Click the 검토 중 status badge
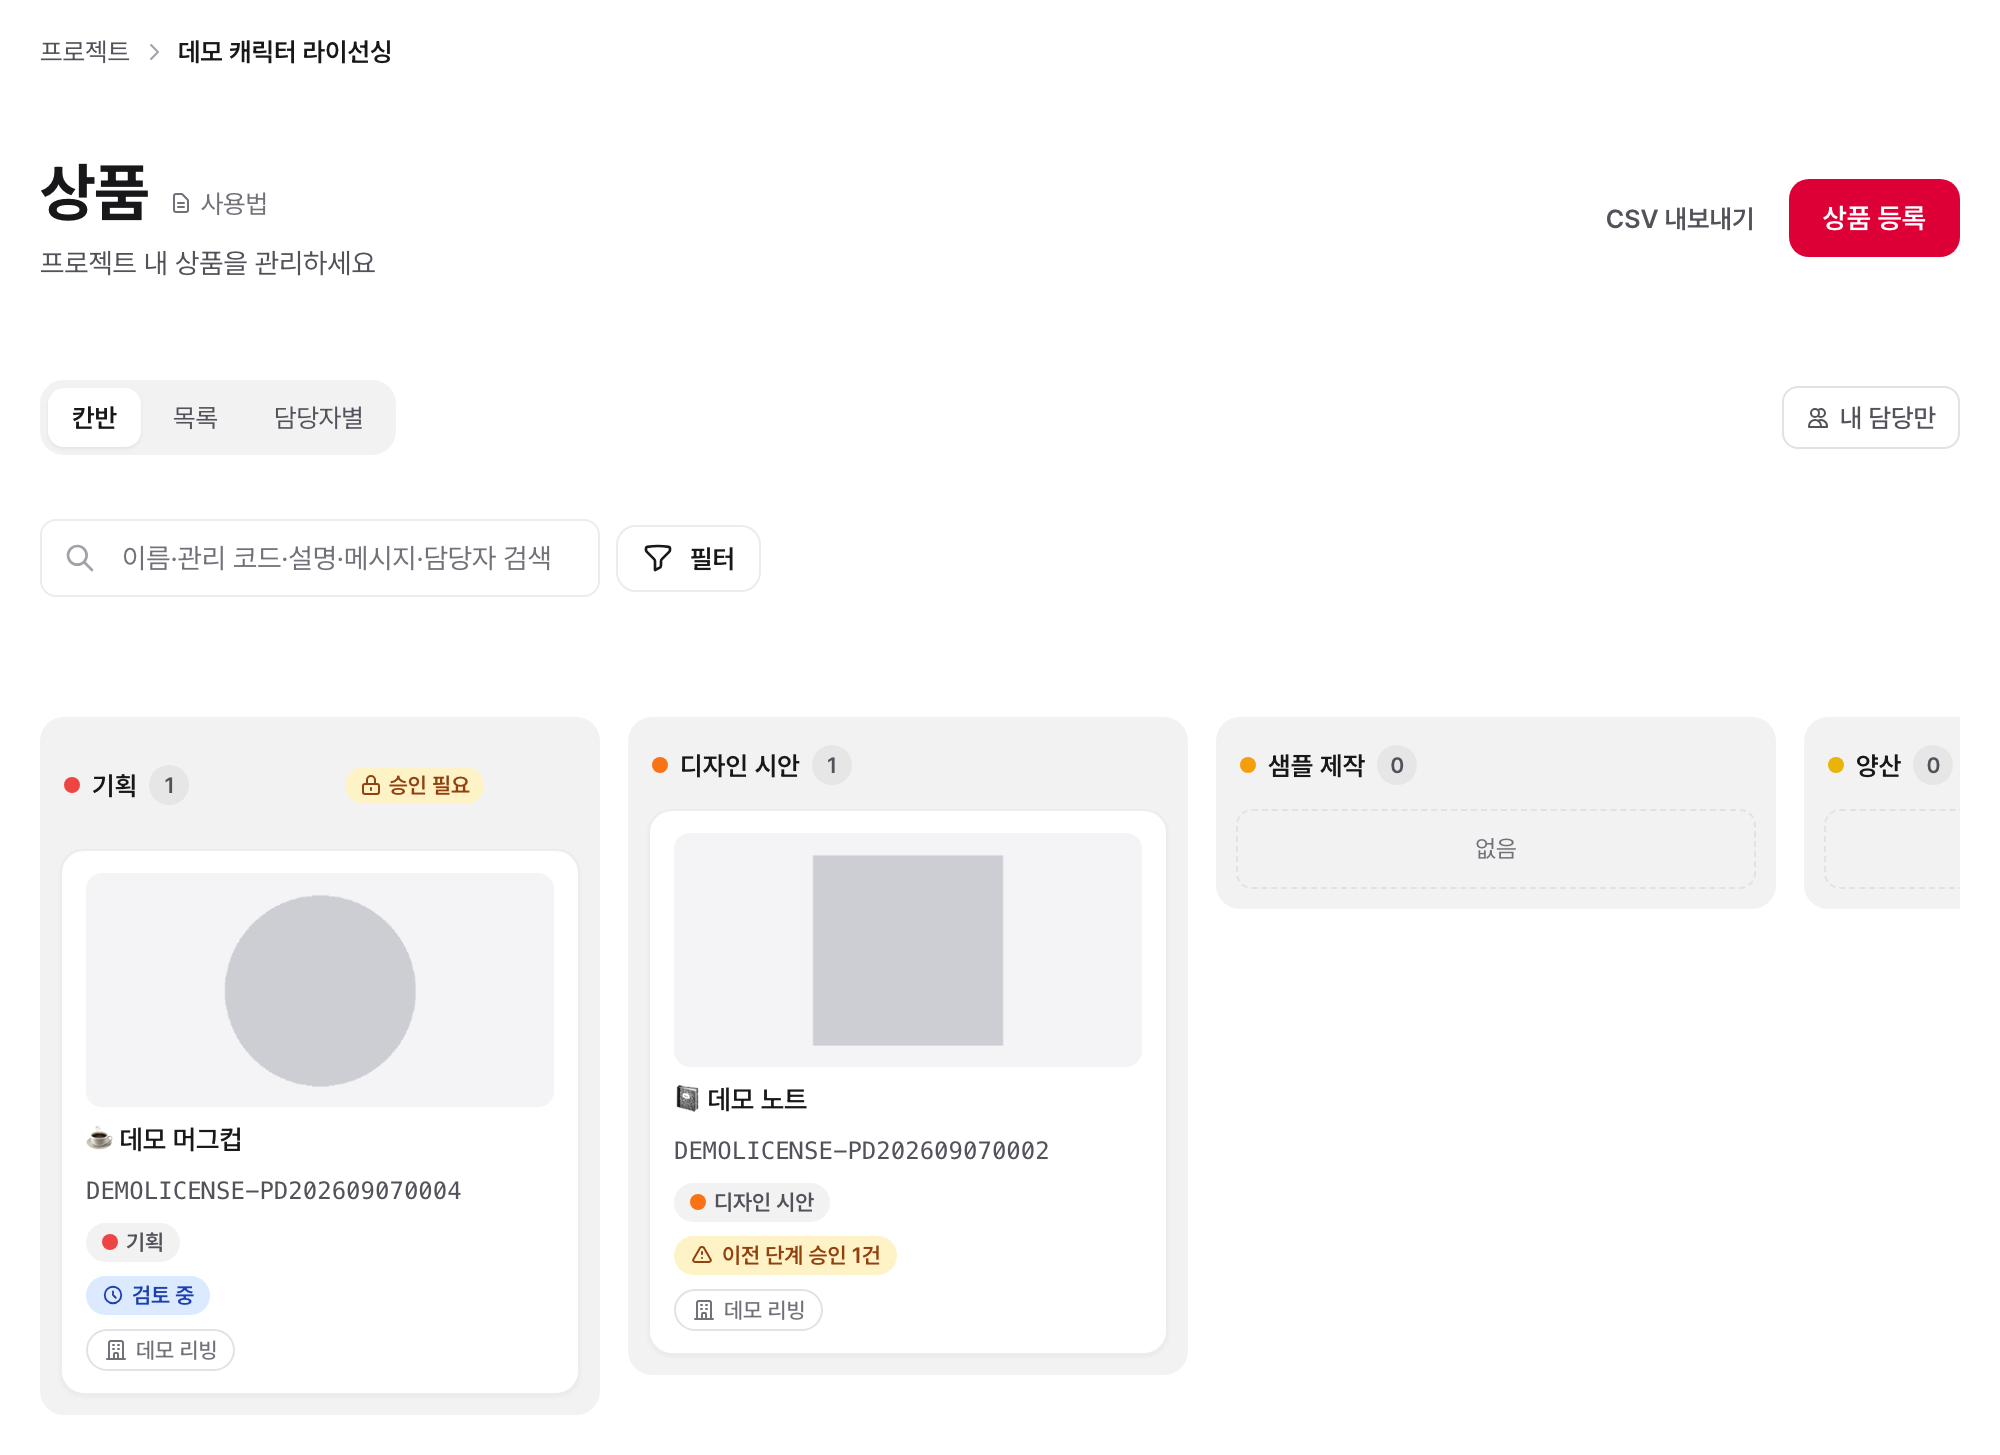 coord(148,1295)
